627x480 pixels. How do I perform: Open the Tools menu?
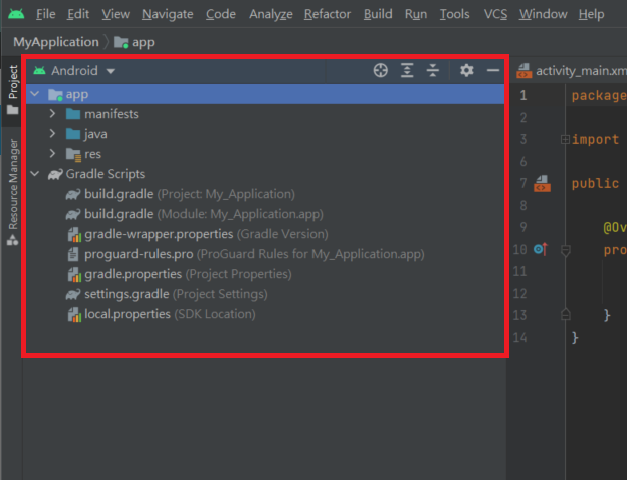tap(454, 14)
